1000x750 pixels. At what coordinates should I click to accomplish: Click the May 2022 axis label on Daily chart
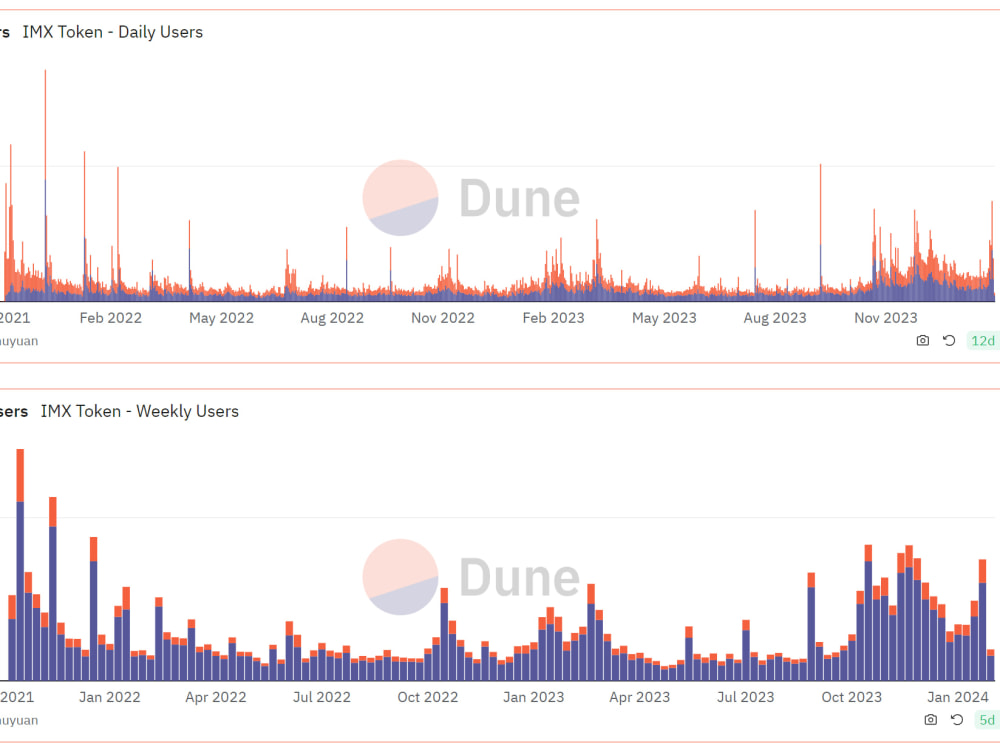pos(221,318)
